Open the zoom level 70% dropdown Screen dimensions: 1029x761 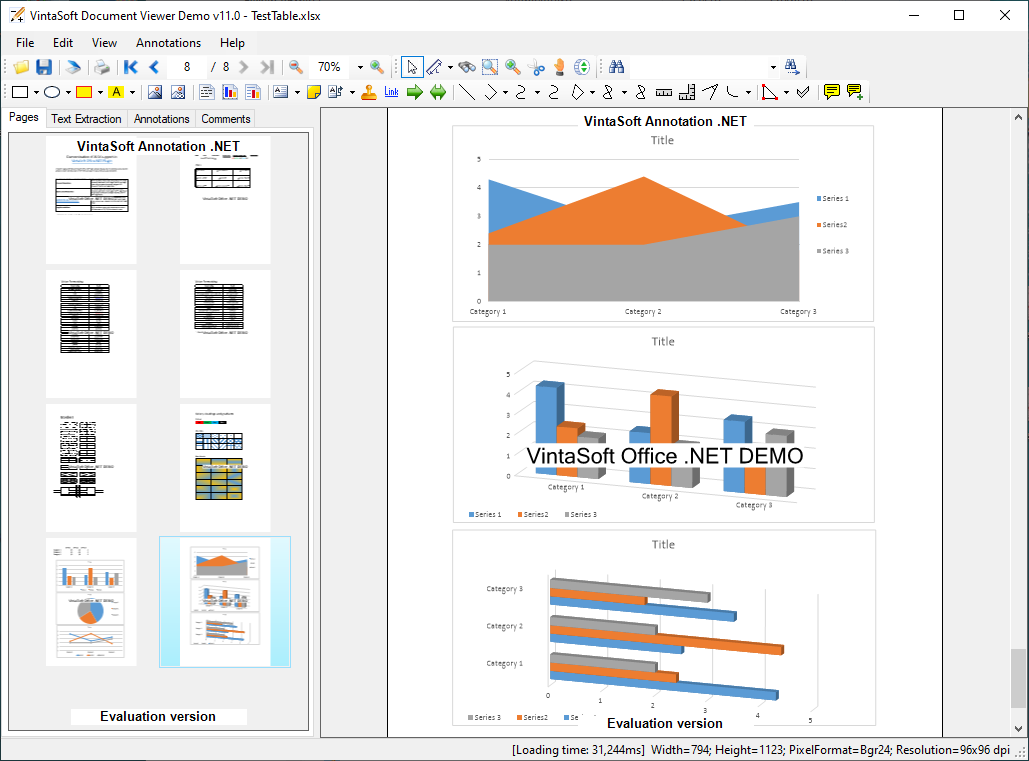click(x=360, y=67)
